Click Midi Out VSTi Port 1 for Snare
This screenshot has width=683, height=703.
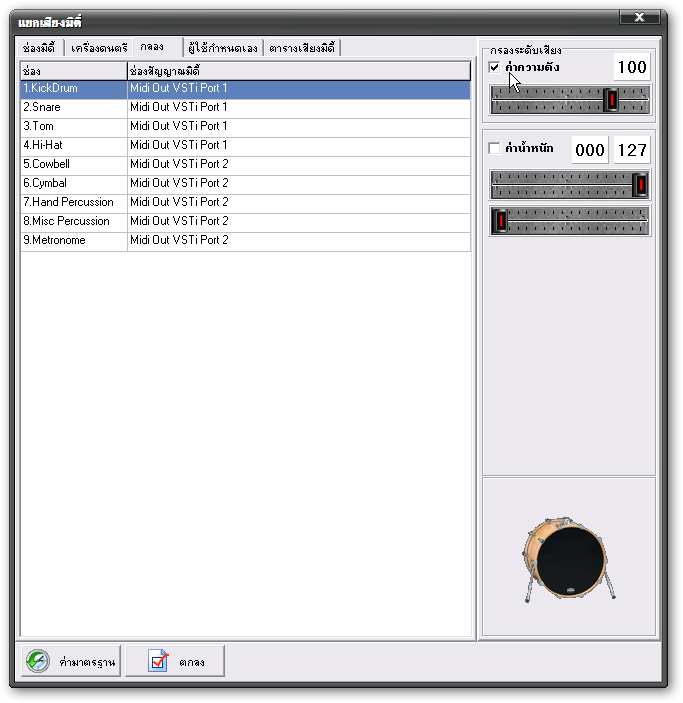(178, 107)
